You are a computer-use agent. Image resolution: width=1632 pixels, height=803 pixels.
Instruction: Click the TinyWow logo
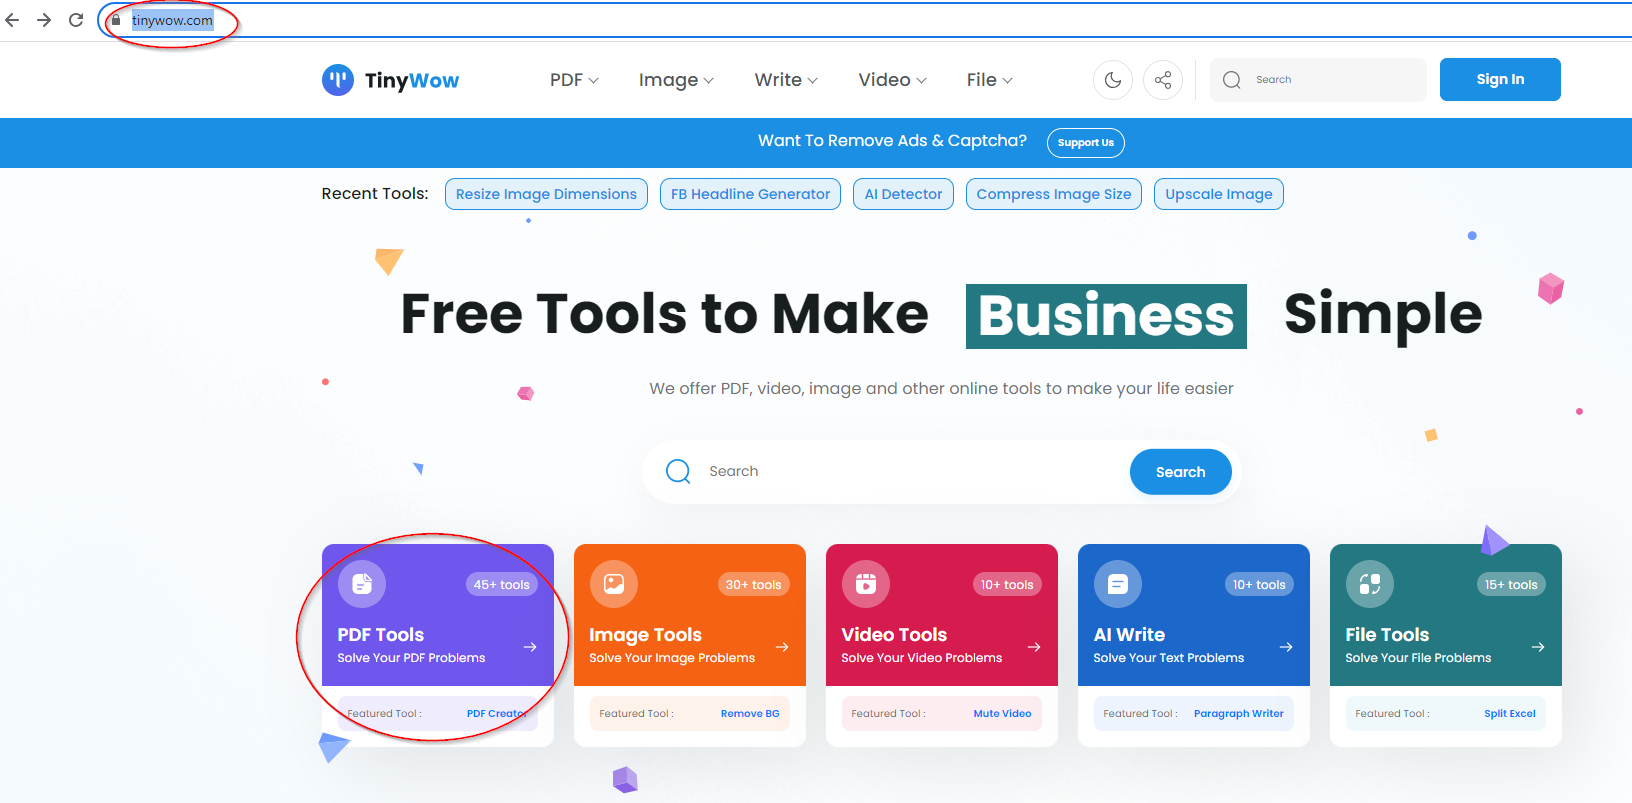click(x=390, y=80)
